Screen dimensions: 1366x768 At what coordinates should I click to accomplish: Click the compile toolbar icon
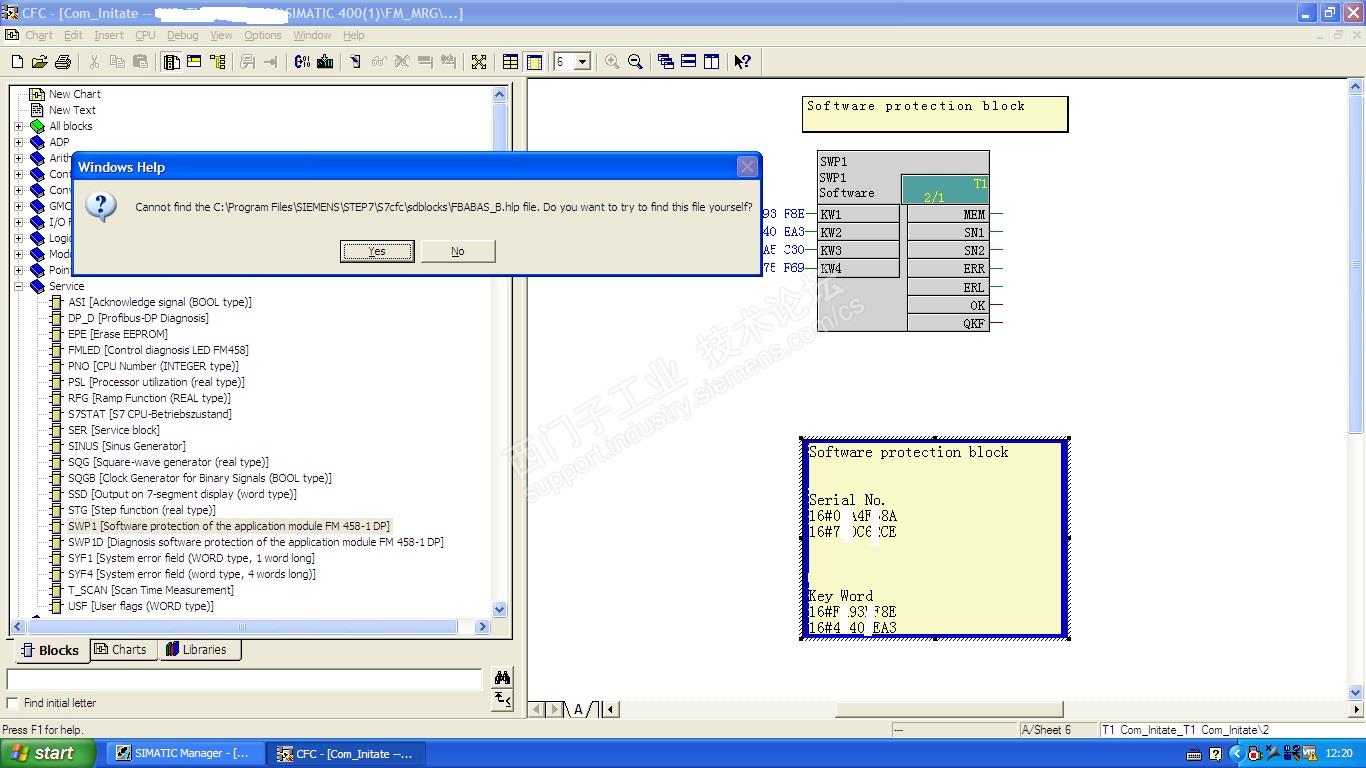[x=302, y=62]
